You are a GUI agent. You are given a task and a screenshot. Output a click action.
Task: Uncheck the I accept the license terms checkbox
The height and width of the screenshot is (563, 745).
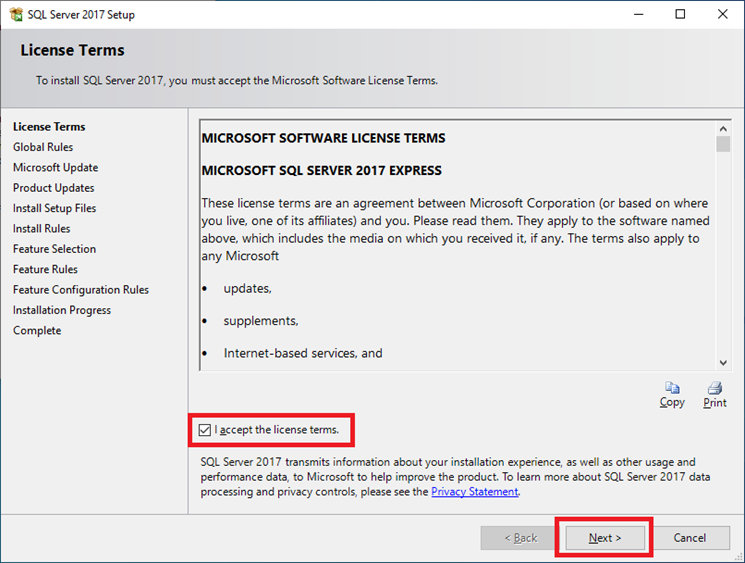tap(205, 430)
